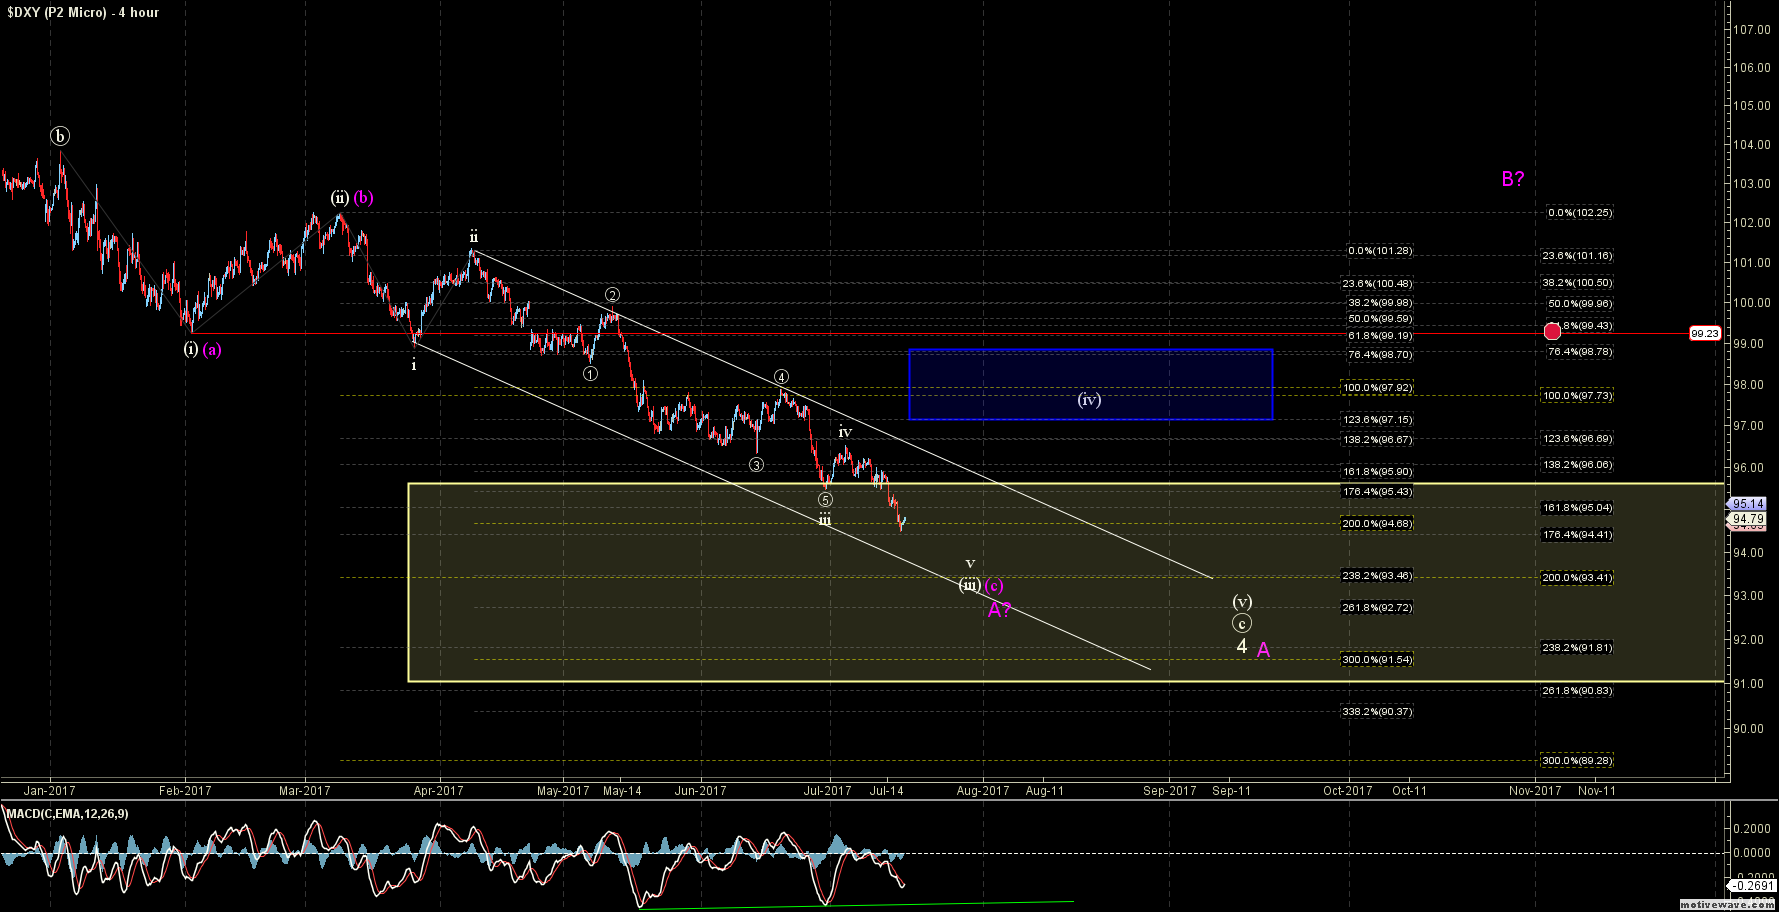1779x912 pixels.
Task: Select the red circle marker near 99.43
Action: click(1552, 331)
